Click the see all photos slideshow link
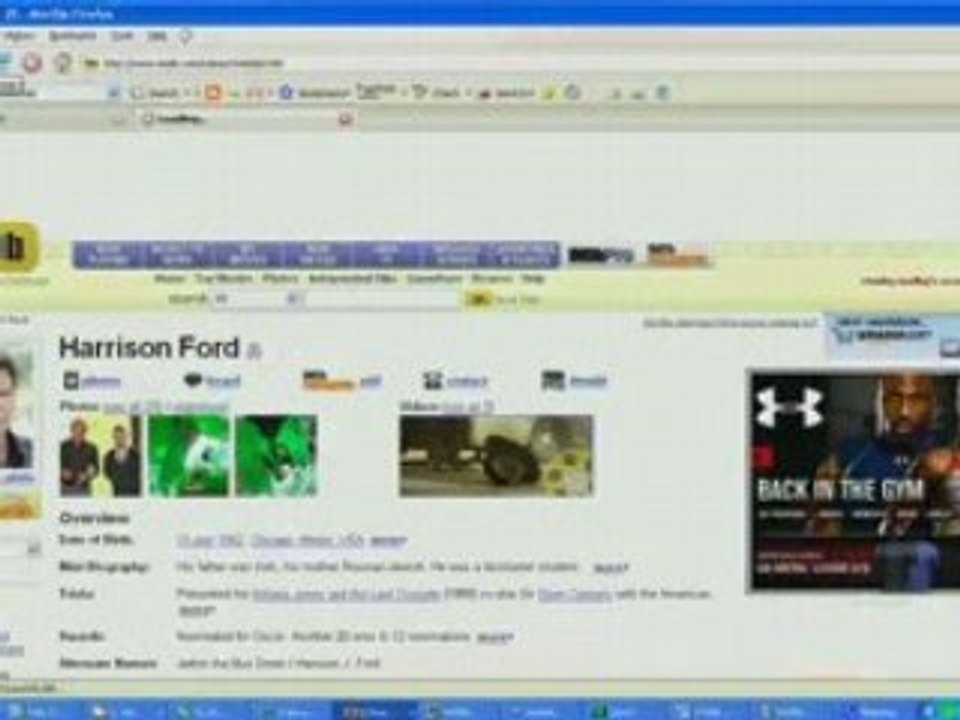Screen dimensions: 960x720 click(x=165, y=406)
